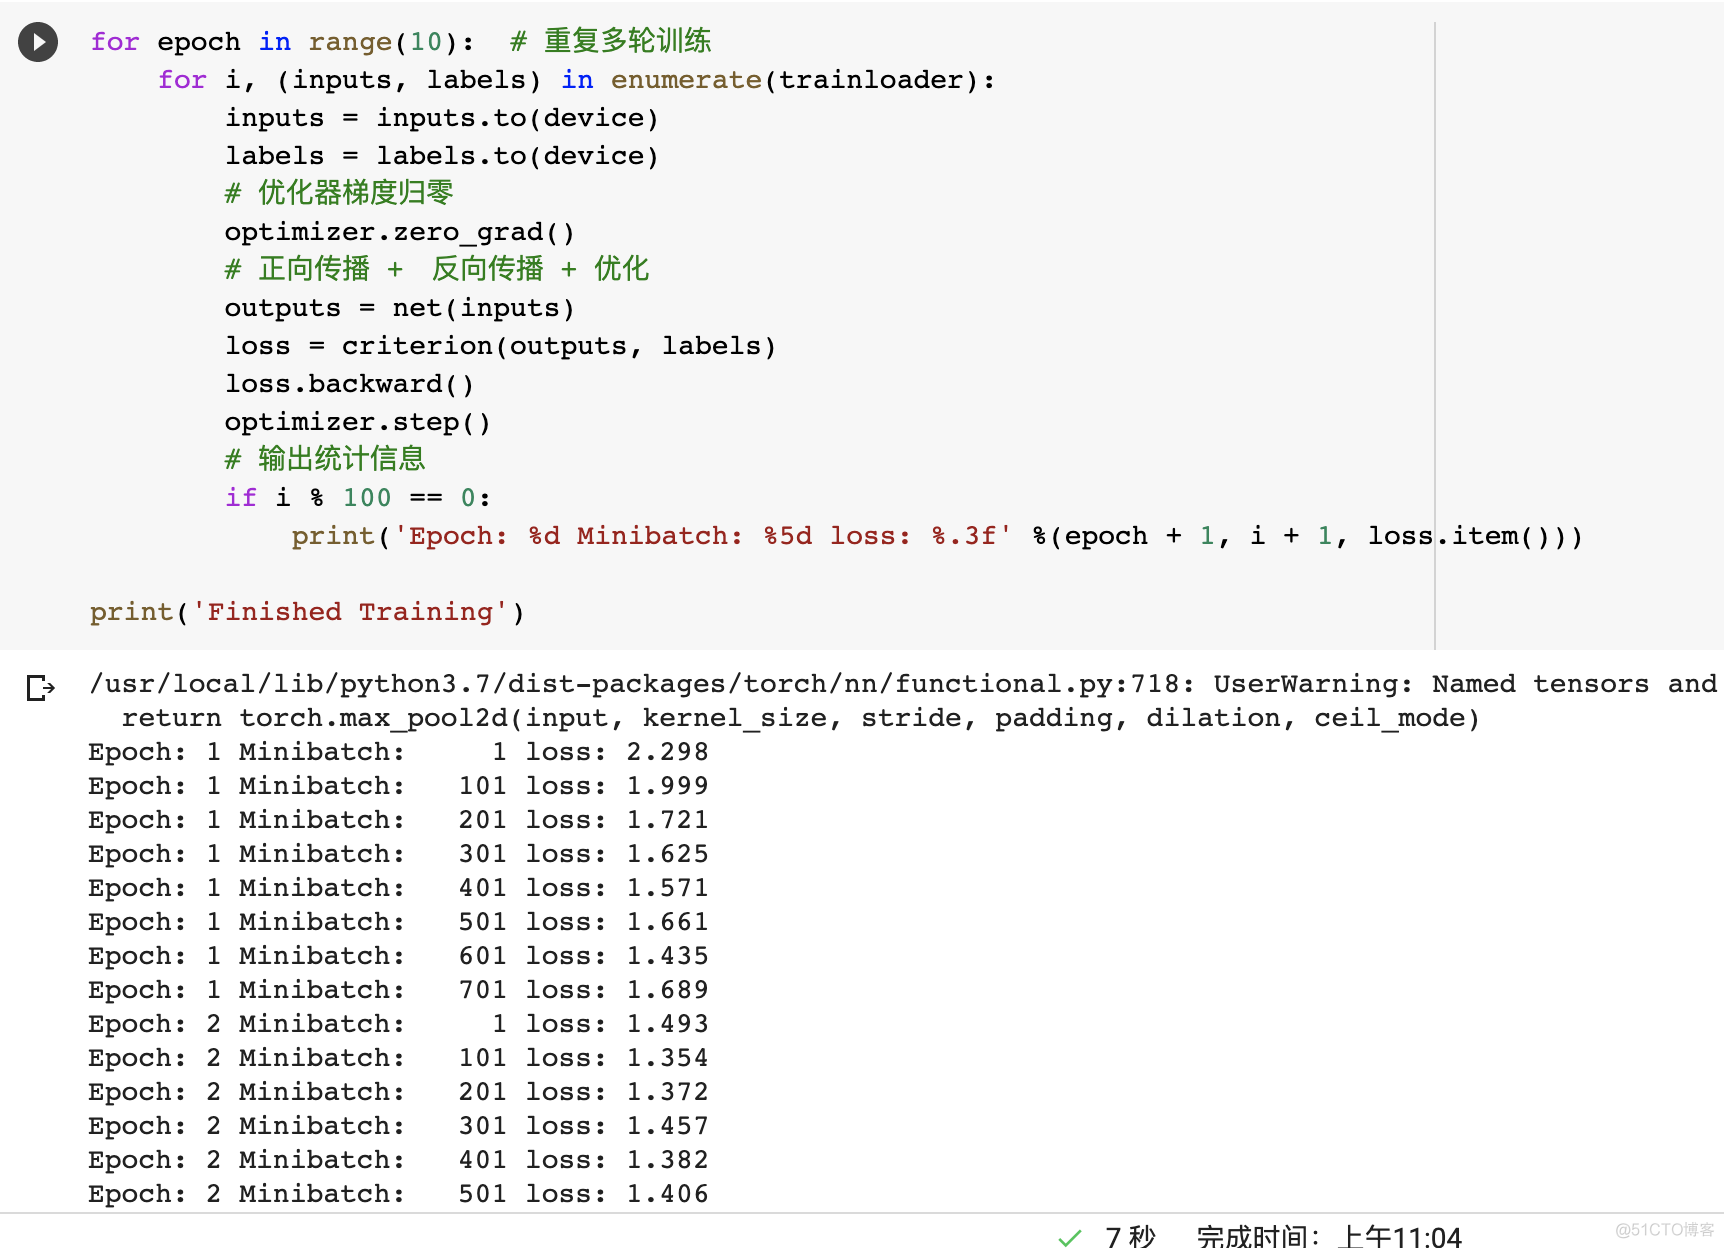The image size is (1724, 1248).
Task: Click the '完成时间: 上午11:04' status text
Action: click(x=1329, y=1237)
